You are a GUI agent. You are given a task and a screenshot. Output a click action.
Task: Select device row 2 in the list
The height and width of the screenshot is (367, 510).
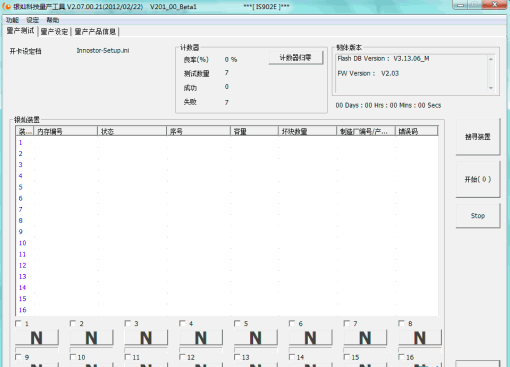point(227,154)
